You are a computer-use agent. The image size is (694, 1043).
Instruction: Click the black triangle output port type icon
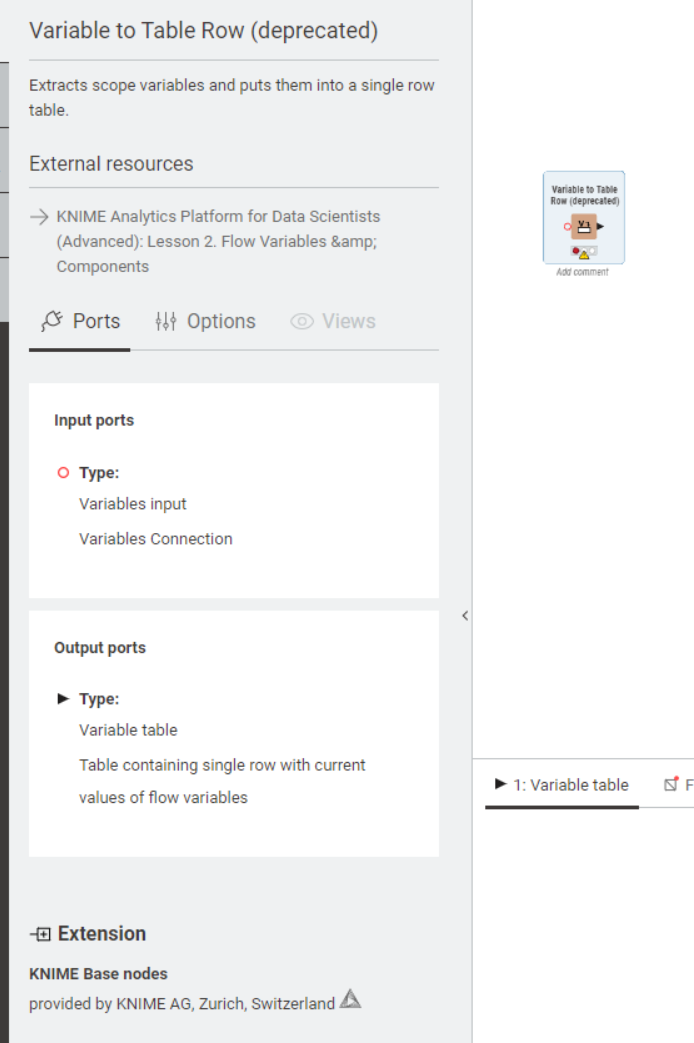click(63, 699)
